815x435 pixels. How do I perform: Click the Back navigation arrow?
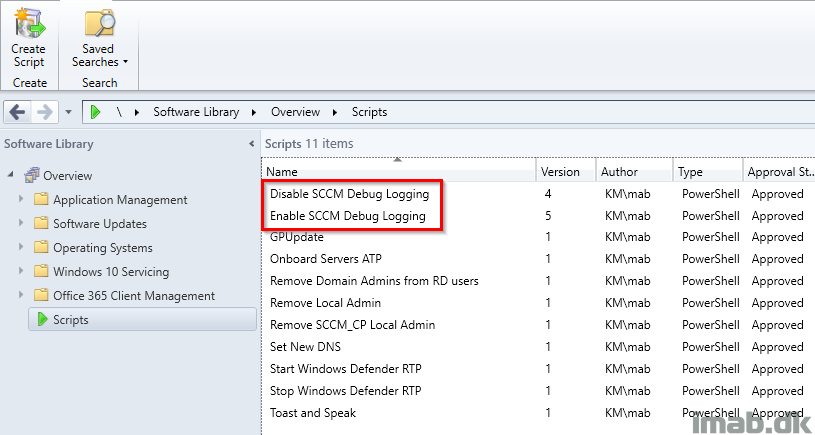pyautogui.click(x=17, y=112)
